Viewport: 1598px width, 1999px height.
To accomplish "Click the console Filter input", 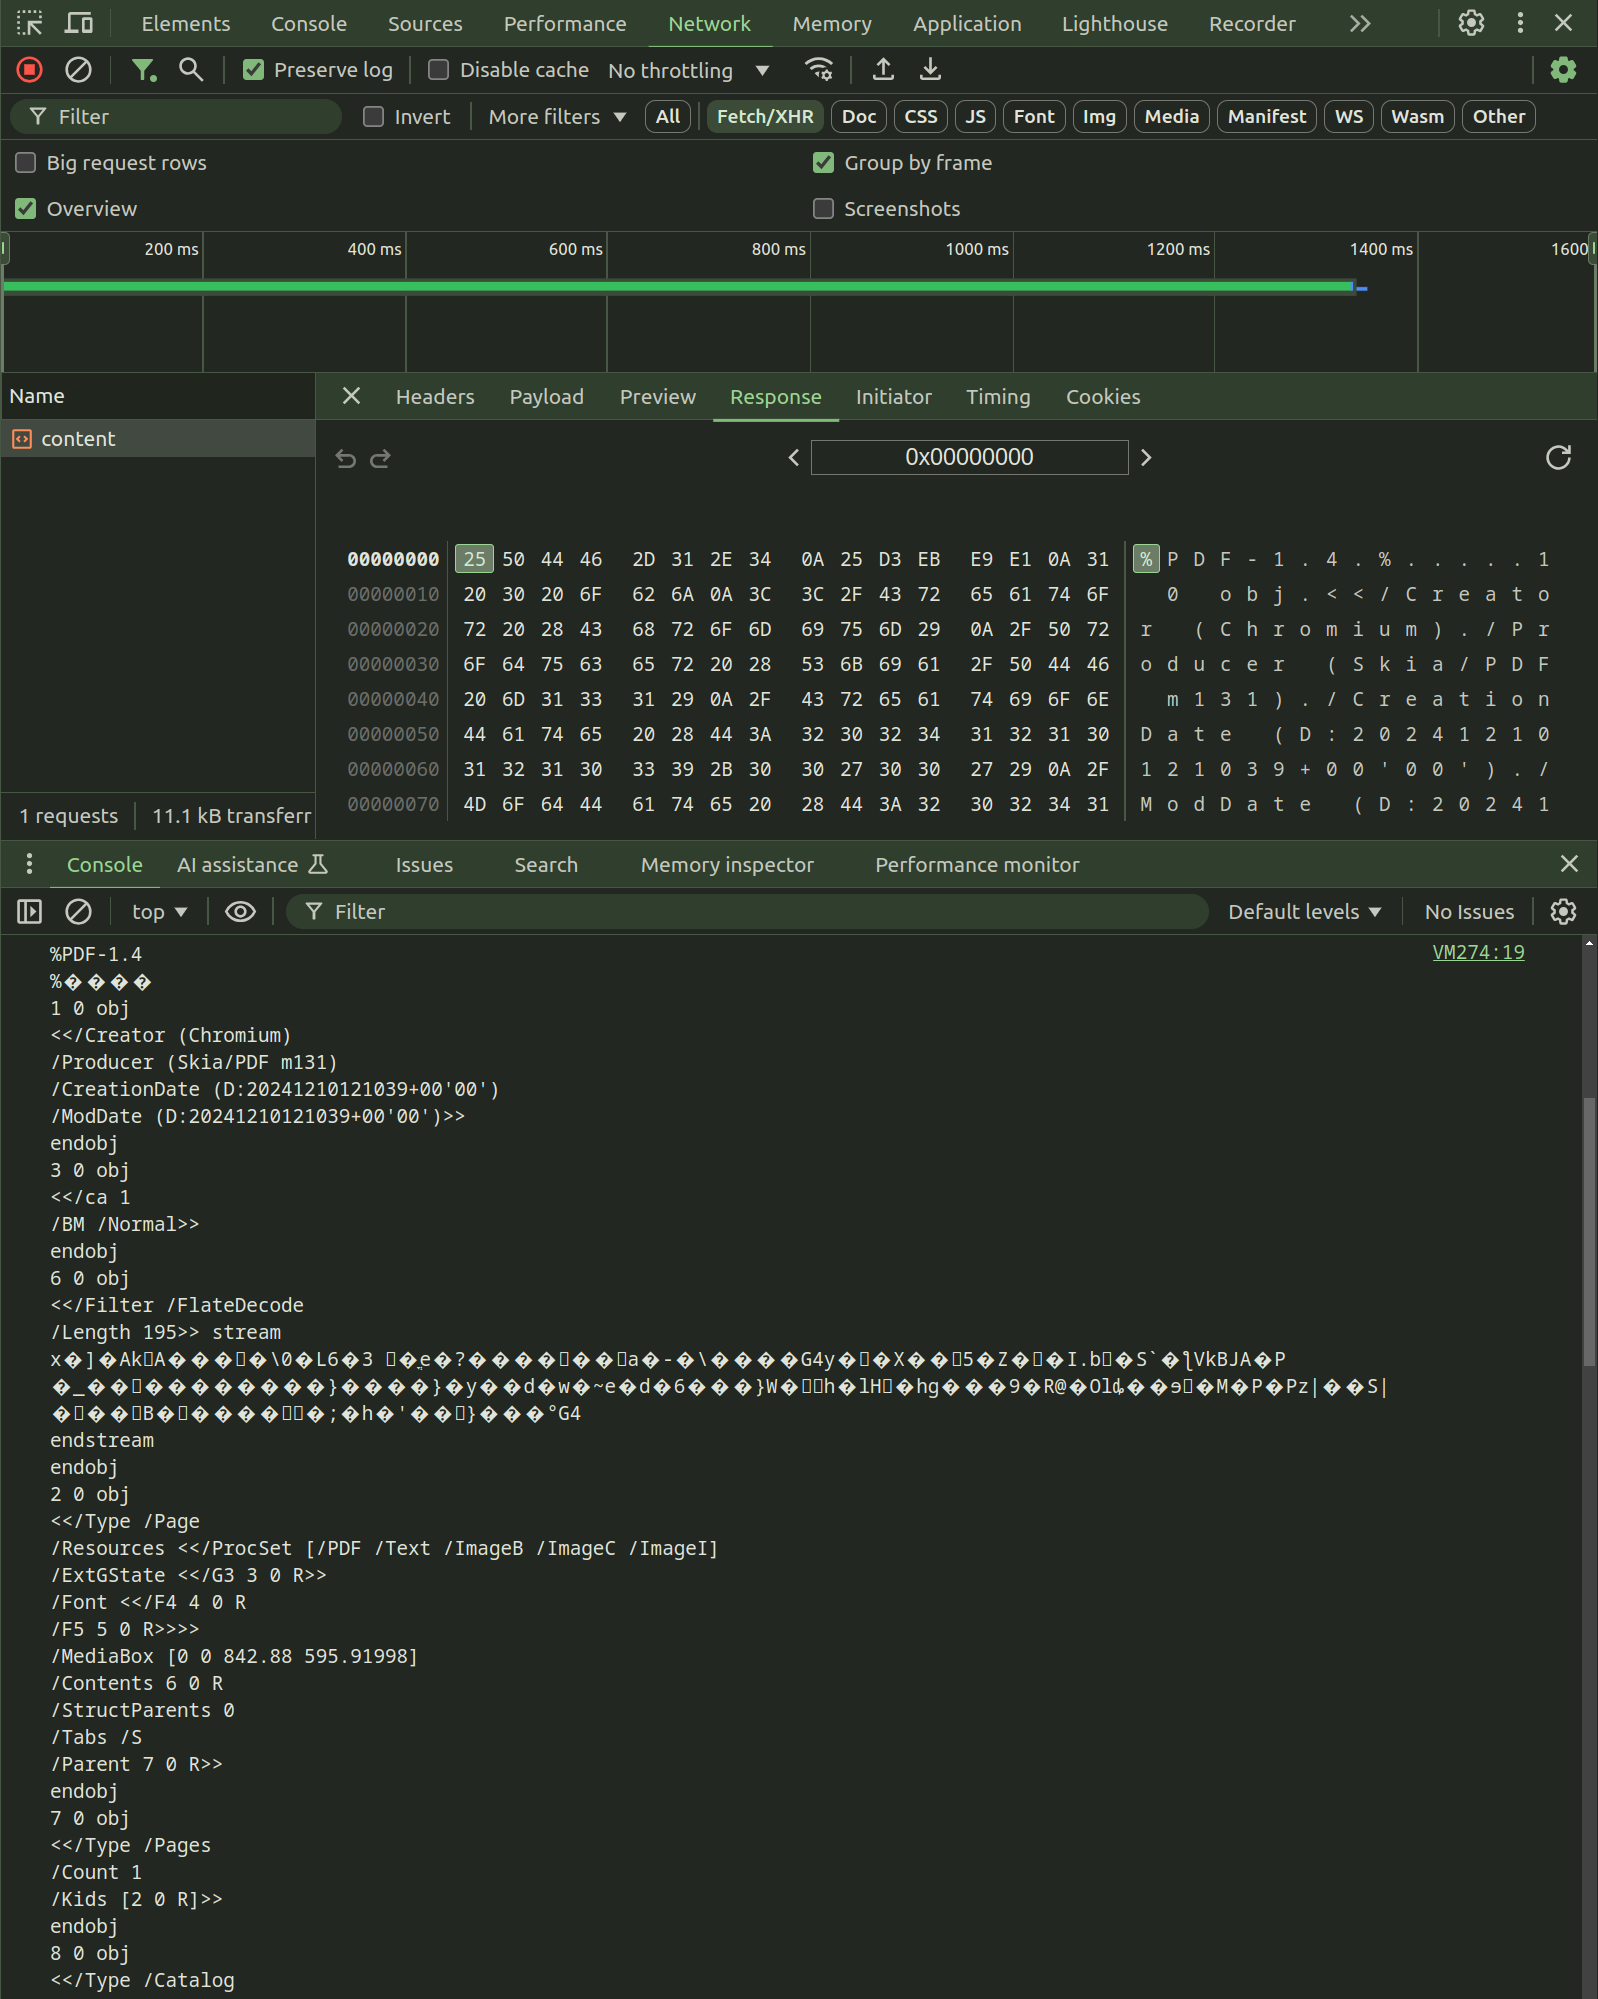I will pyautogui.click(x=747, y=911).
